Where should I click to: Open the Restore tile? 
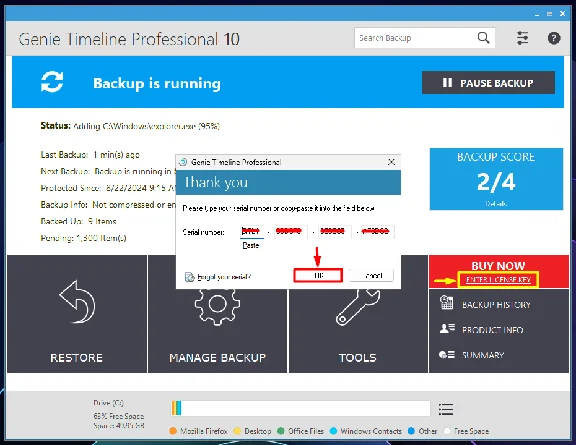click(77, 314)
